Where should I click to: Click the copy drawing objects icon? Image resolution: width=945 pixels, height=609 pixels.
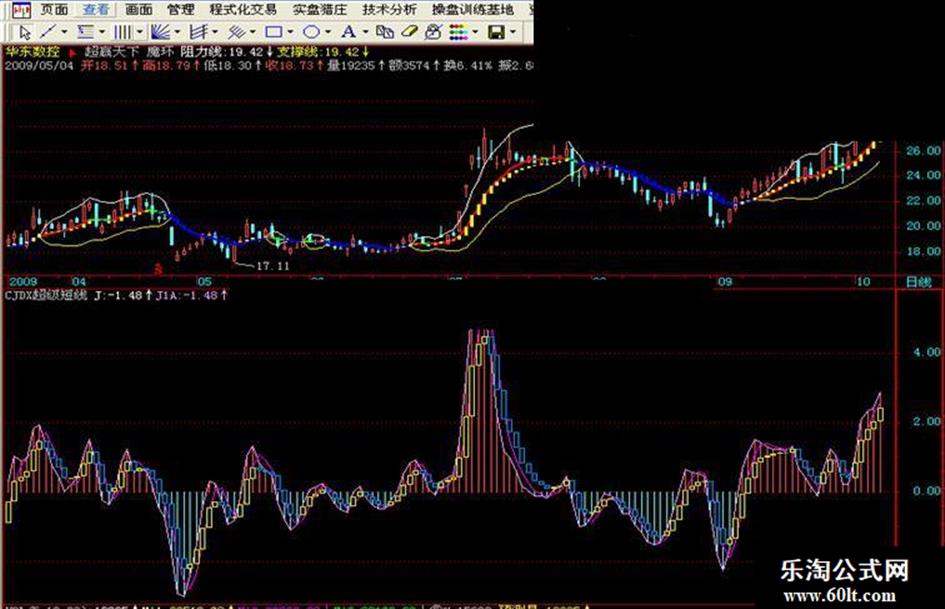tap(385, 32)
